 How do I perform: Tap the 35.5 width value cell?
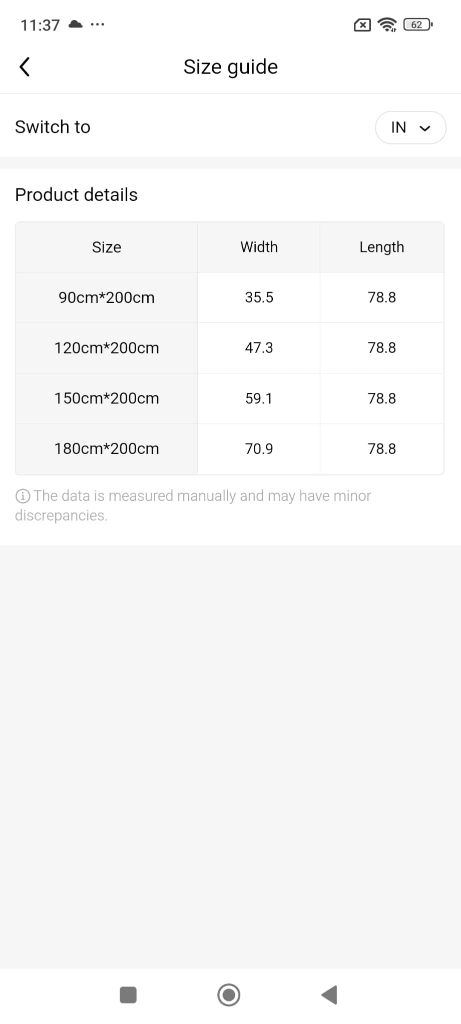pos(259,298)
